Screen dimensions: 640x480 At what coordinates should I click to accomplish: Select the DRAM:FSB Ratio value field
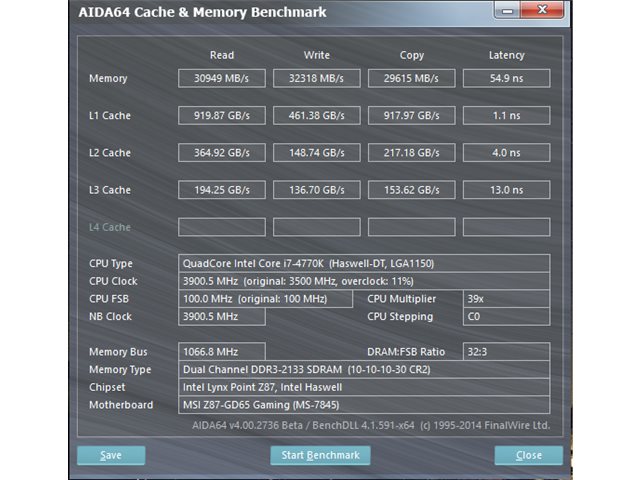pyautogui.click(x=507, y=351)
